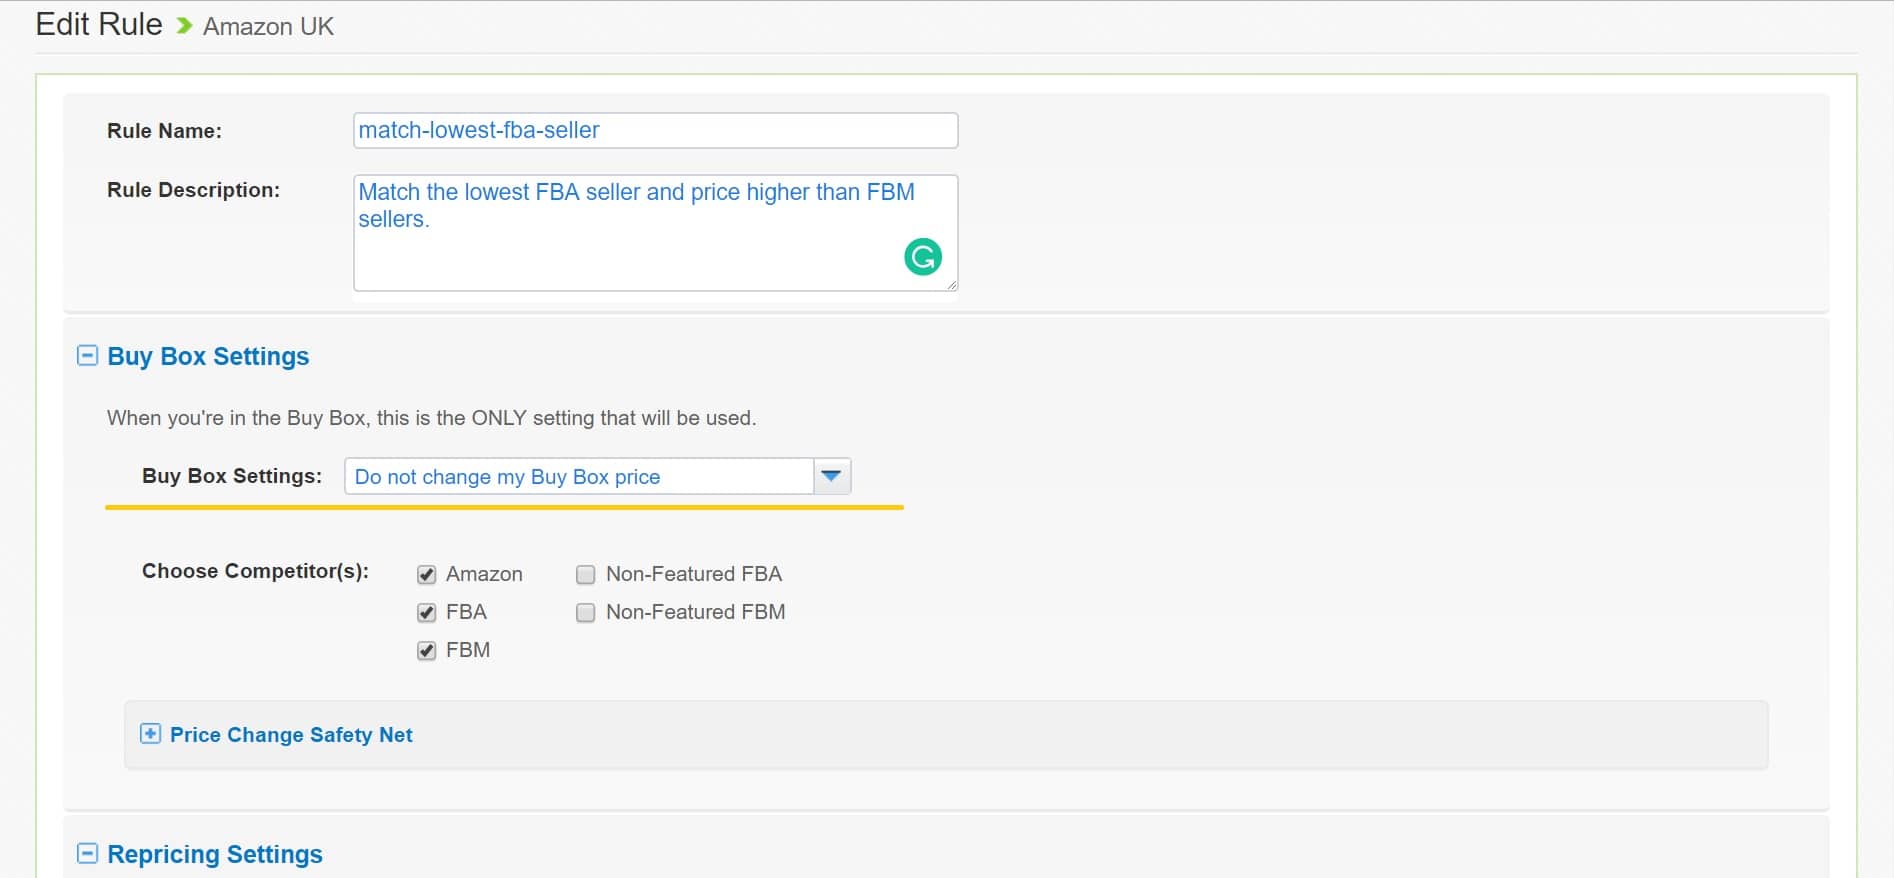Image resolution: width=1894 pixels, height=878 pixels.
Task: Click the Repricing Settings section heading
Action: click(215, 854)
